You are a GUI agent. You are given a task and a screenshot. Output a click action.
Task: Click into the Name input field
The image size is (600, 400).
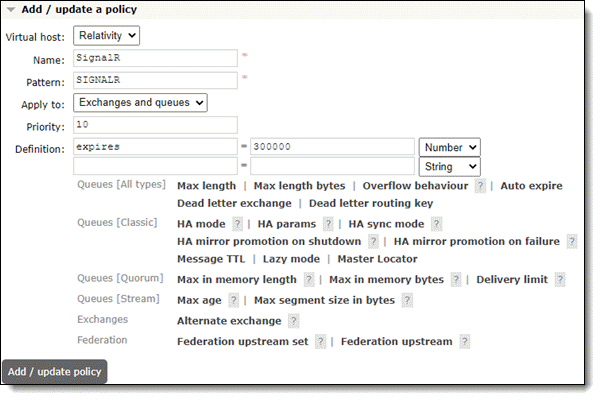[x=155, y=58]
